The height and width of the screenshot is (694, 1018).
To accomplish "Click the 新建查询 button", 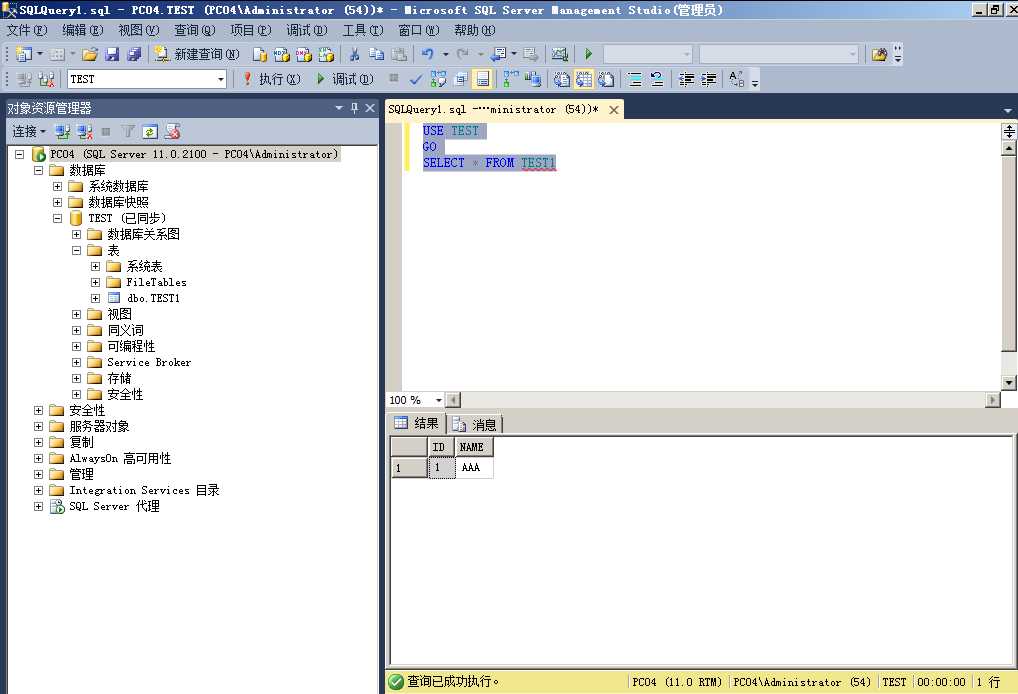I will point(197,55).
